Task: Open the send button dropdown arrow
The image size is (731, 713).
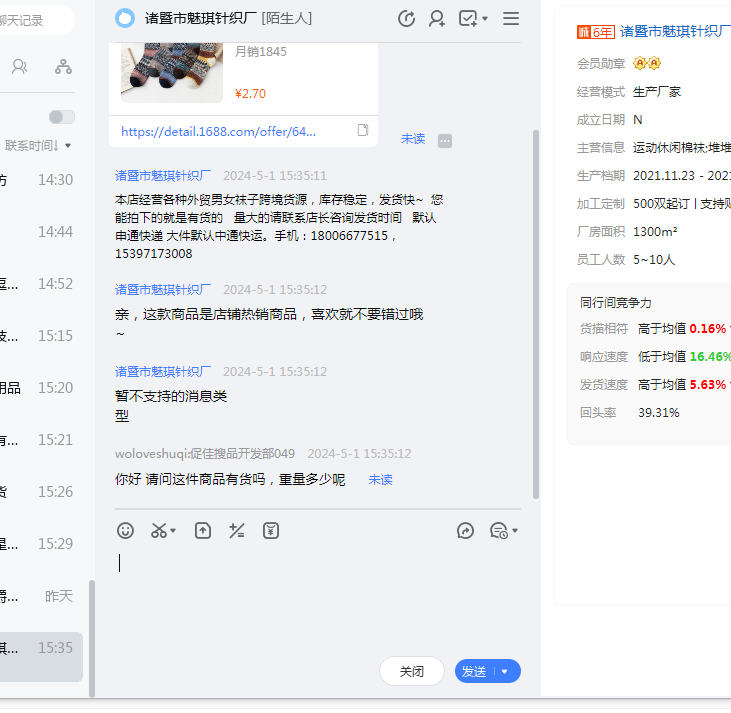Action: click(505, 671)
